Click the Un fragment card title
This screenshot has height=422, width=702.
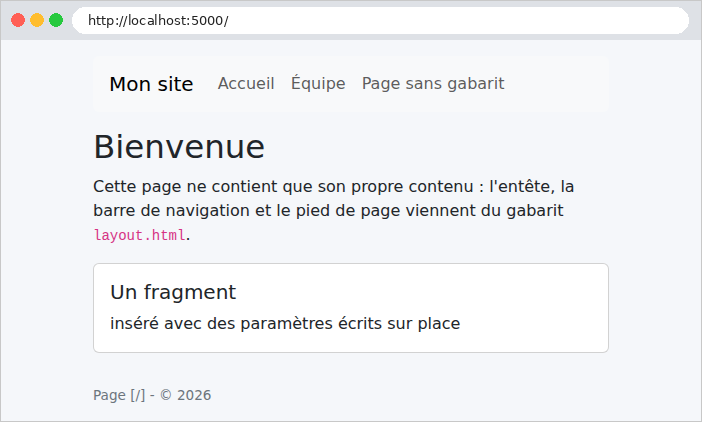pyautogui.click(x=173, y=292)
